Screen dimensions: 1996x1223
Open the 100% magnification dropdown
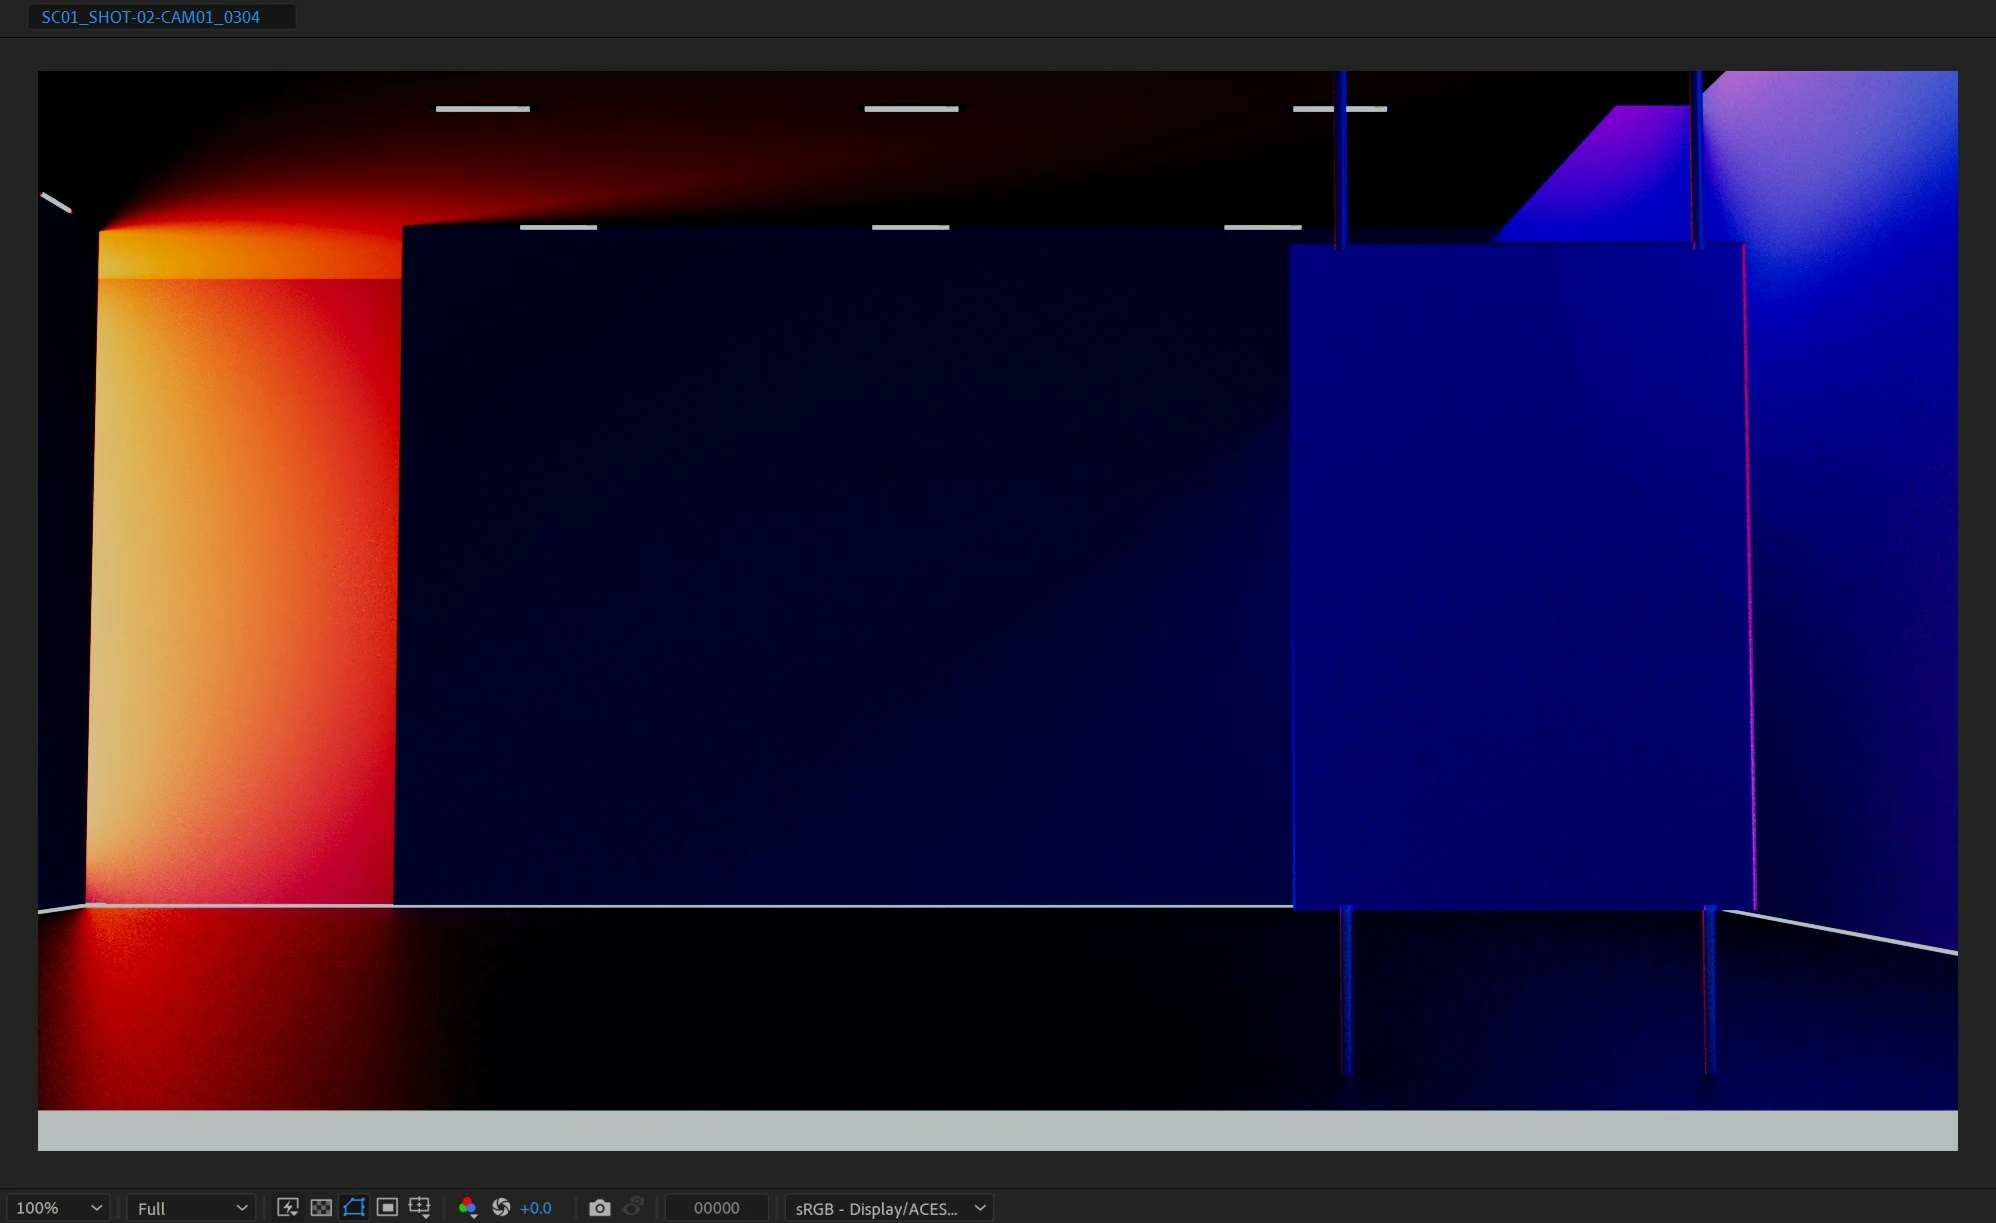pyautogui.click(x=58, y=1208)
